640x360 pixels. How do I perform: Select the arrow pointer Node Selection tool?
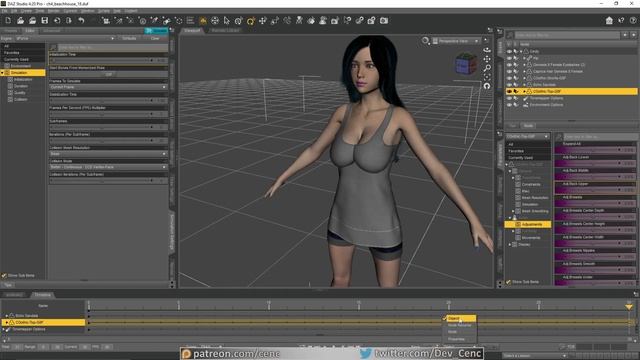click(x=227, y=20)
